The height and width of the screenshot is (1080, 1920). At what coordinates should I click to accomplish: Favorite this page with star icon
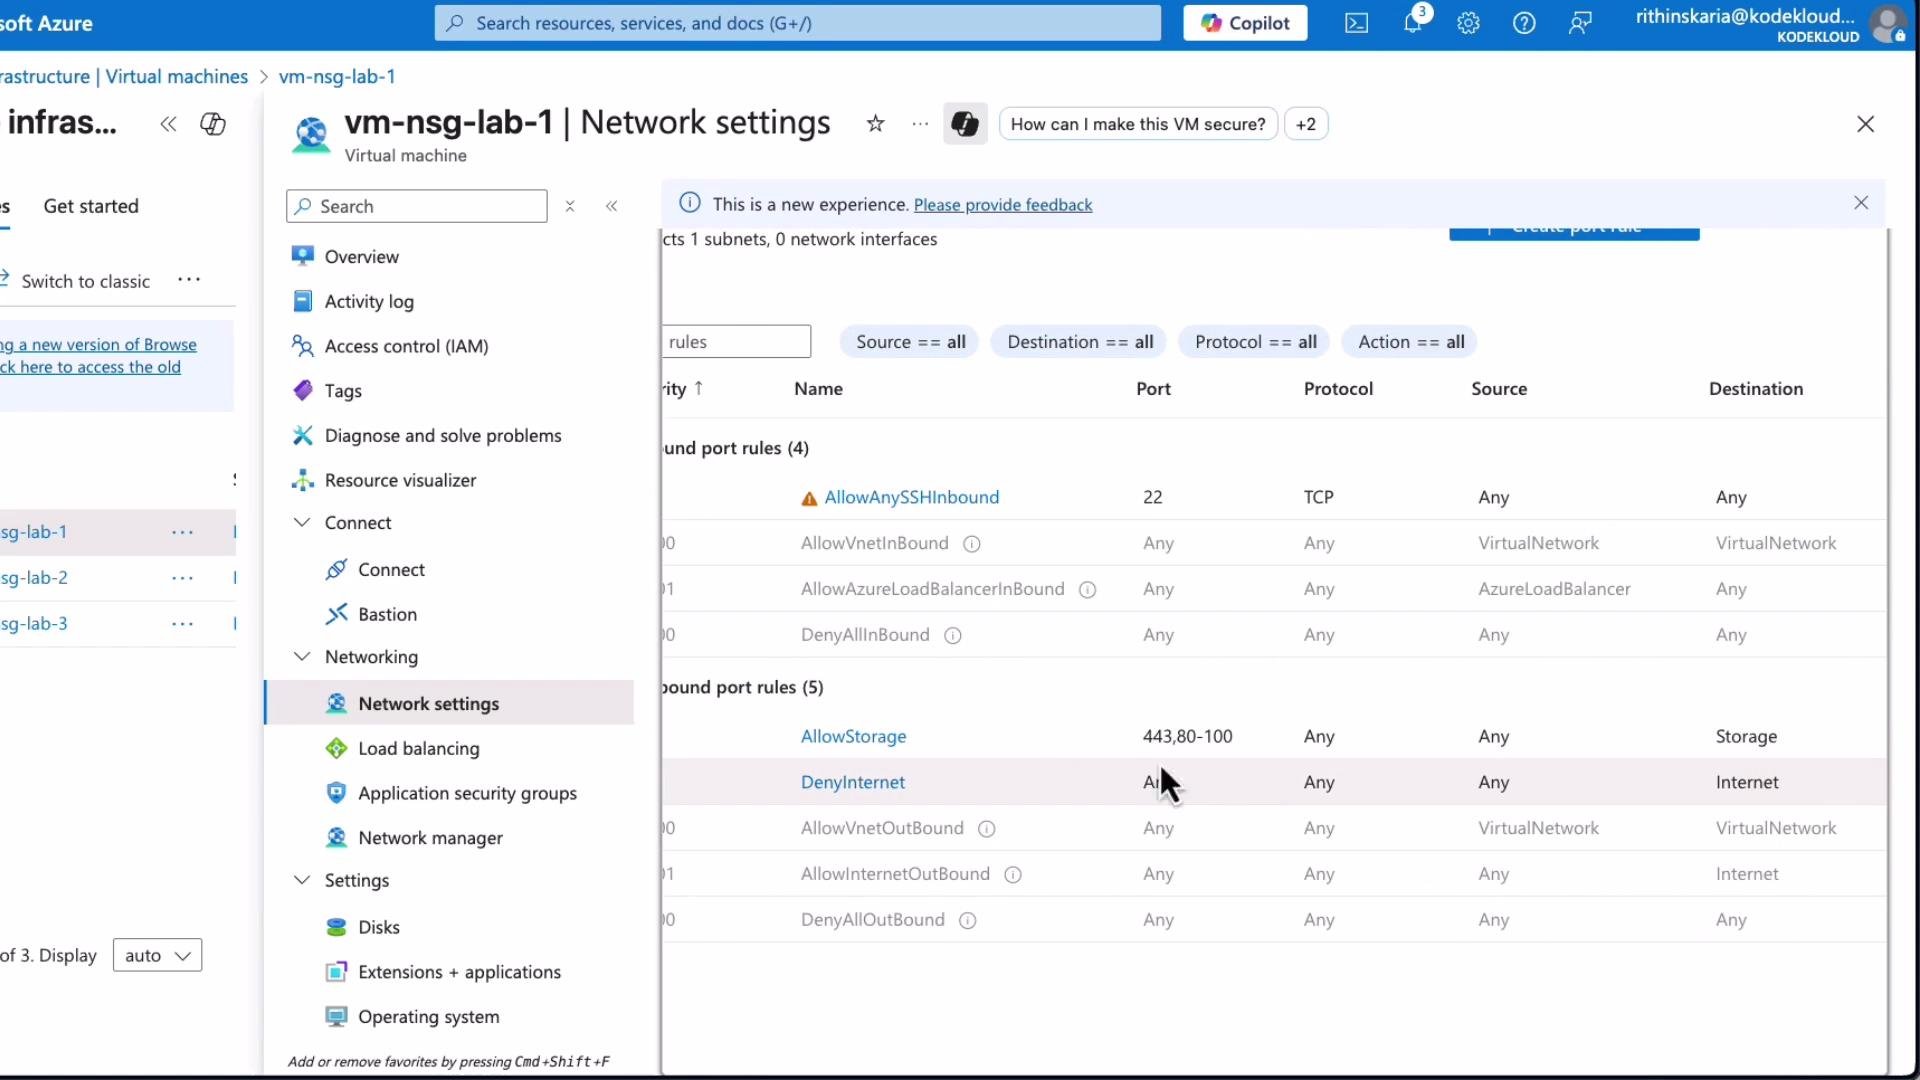[875, 124]
